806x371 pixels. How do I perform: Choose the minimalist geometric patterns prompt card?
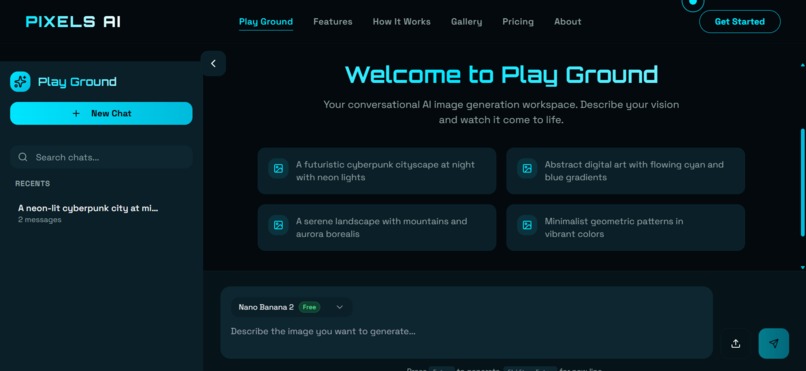[x=626, y=228]
